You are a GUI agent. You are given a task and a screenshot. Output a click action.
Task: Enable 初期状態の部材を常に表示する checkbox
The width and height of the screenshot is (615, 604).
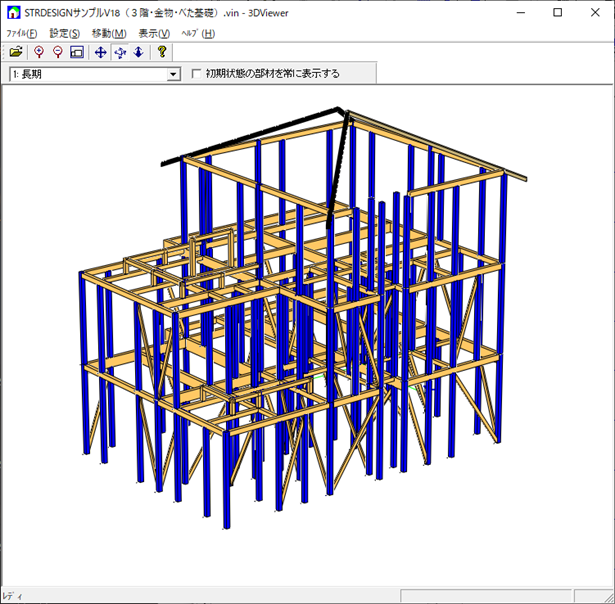coord(197,74)
